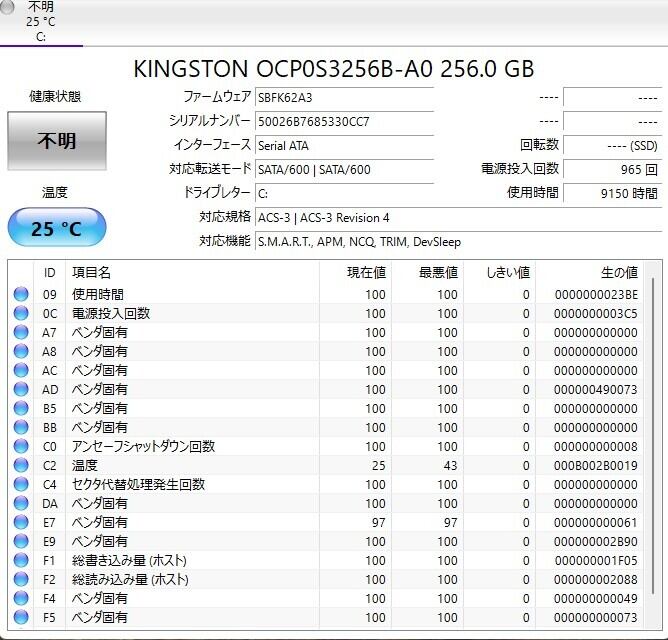Click the status icon for row C2
The image size is (668, 640).
[x=21, y=465]
